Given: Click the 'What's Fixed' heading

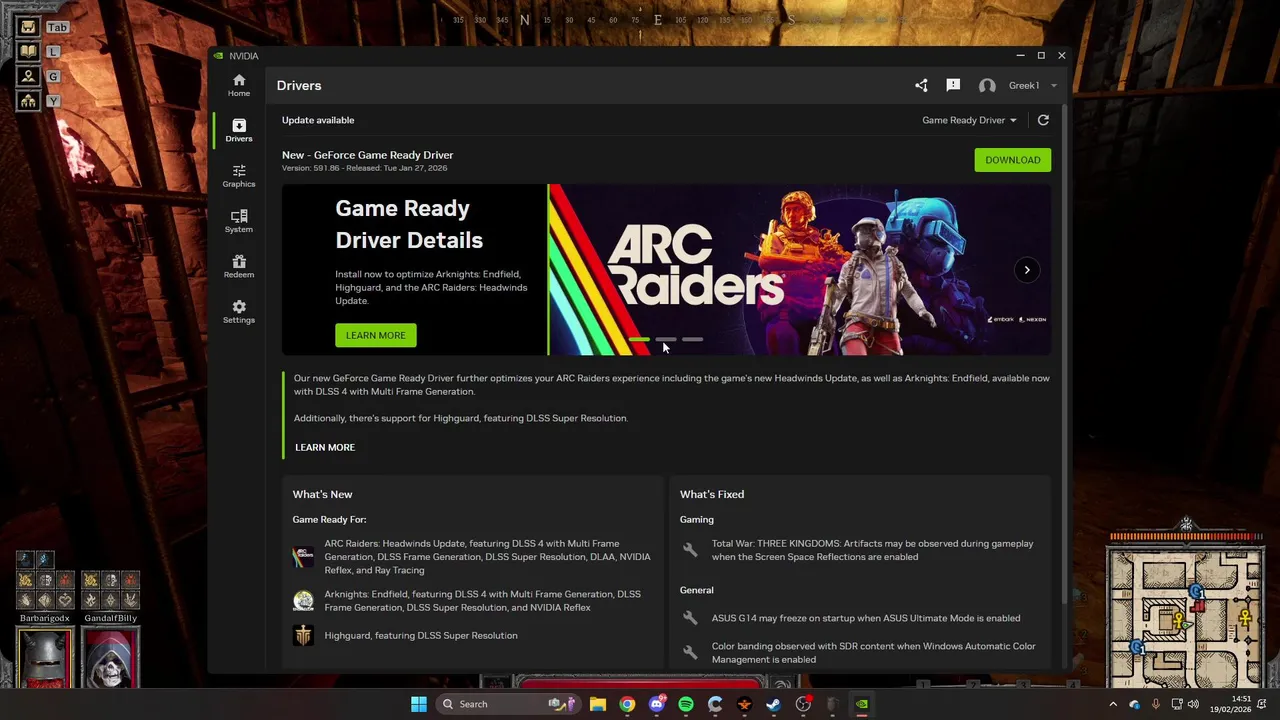Looking at the screenshot, I should (x=712, y=494).
